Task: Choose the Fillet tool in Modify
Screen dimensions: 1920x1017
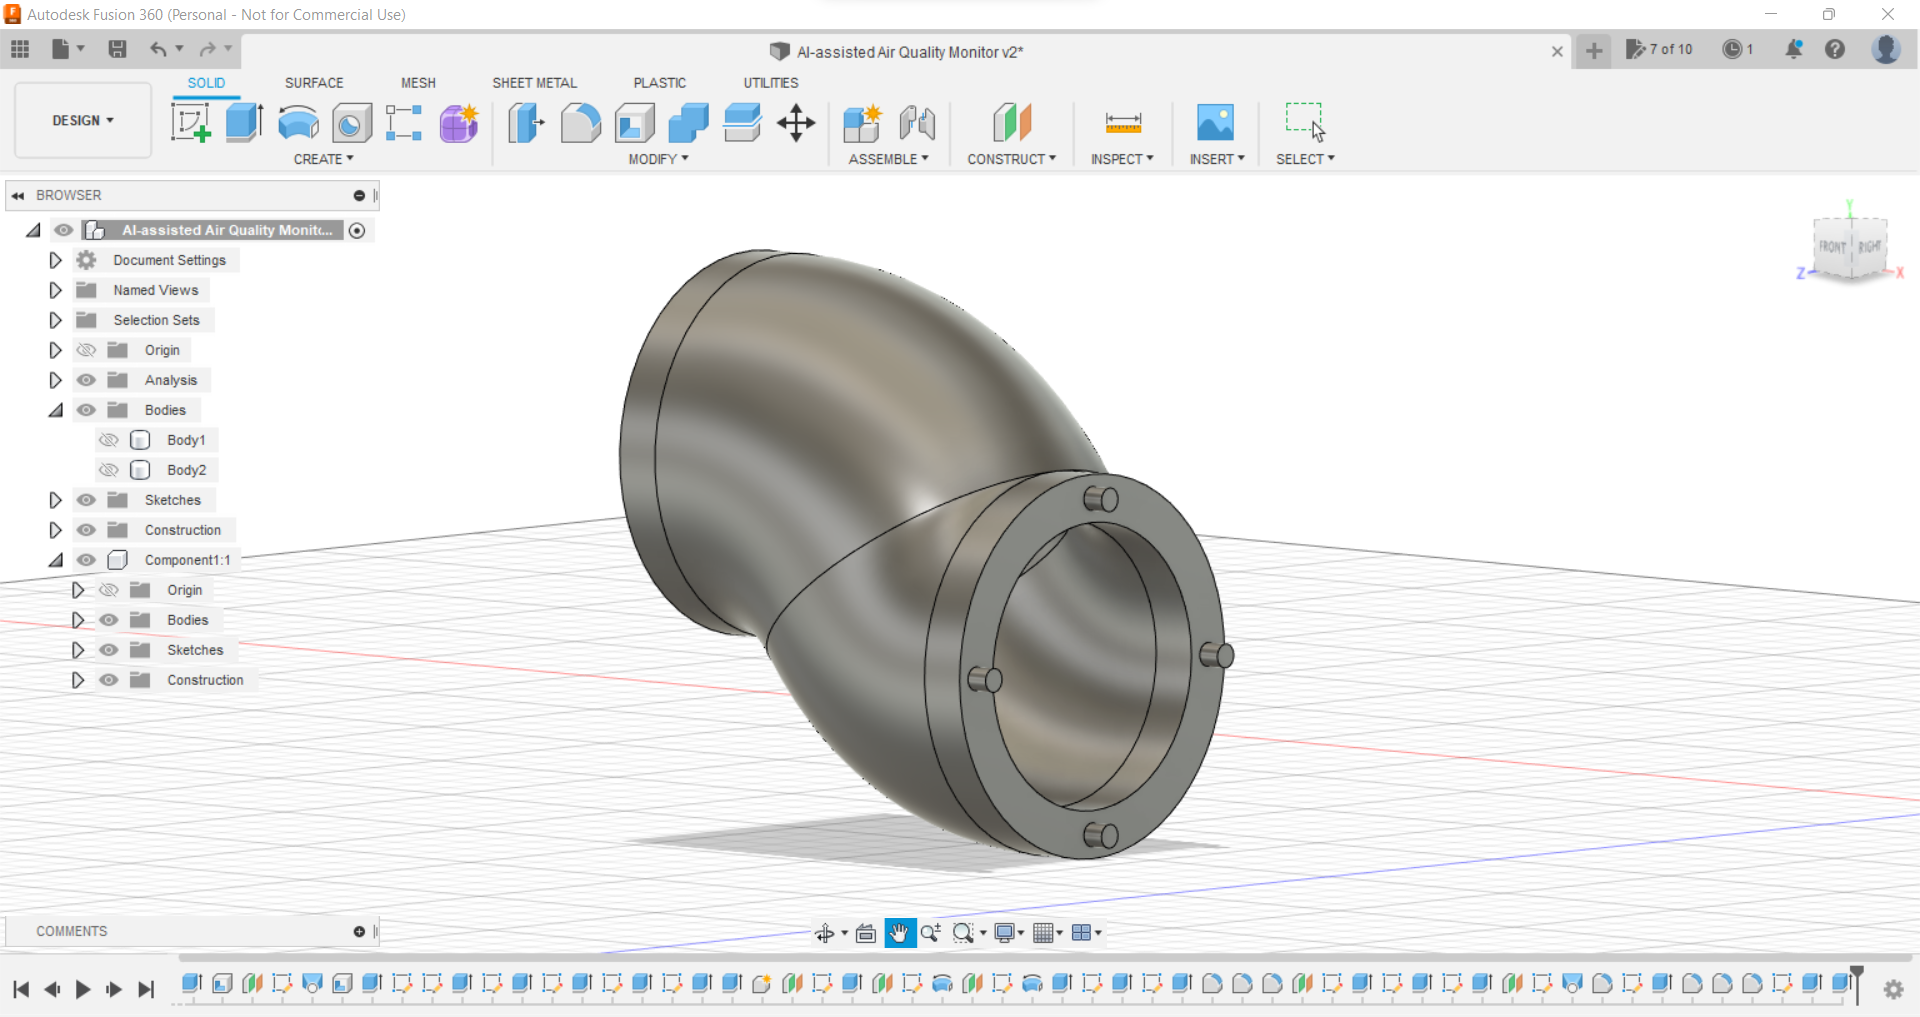Action: 580,123
